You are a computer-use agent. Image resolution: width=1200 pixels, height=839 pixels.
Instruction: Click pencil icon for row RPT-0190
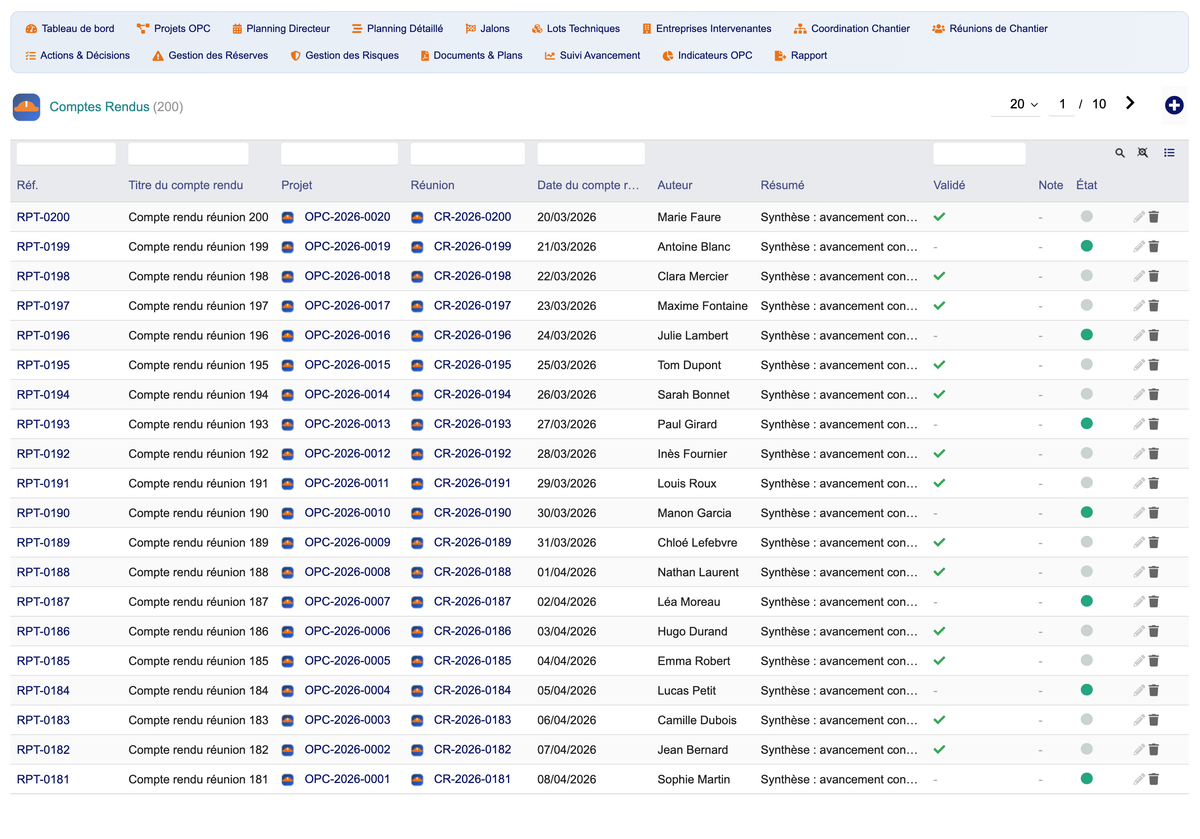pyautogui.click(x=1139, y=513)
